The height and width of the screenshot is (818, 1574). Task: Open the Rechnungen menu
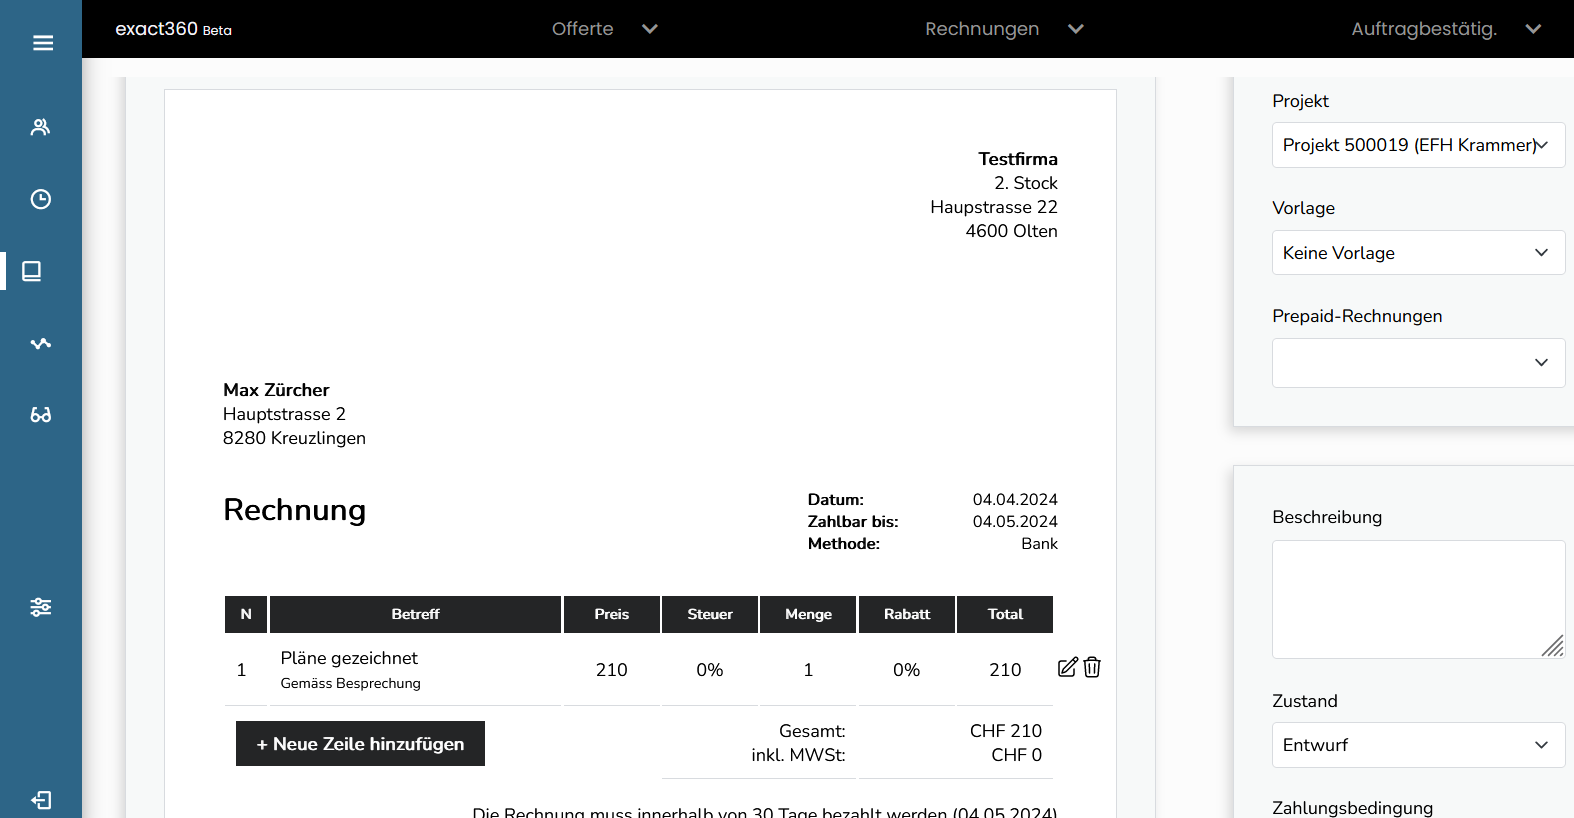coord(1003,29)
